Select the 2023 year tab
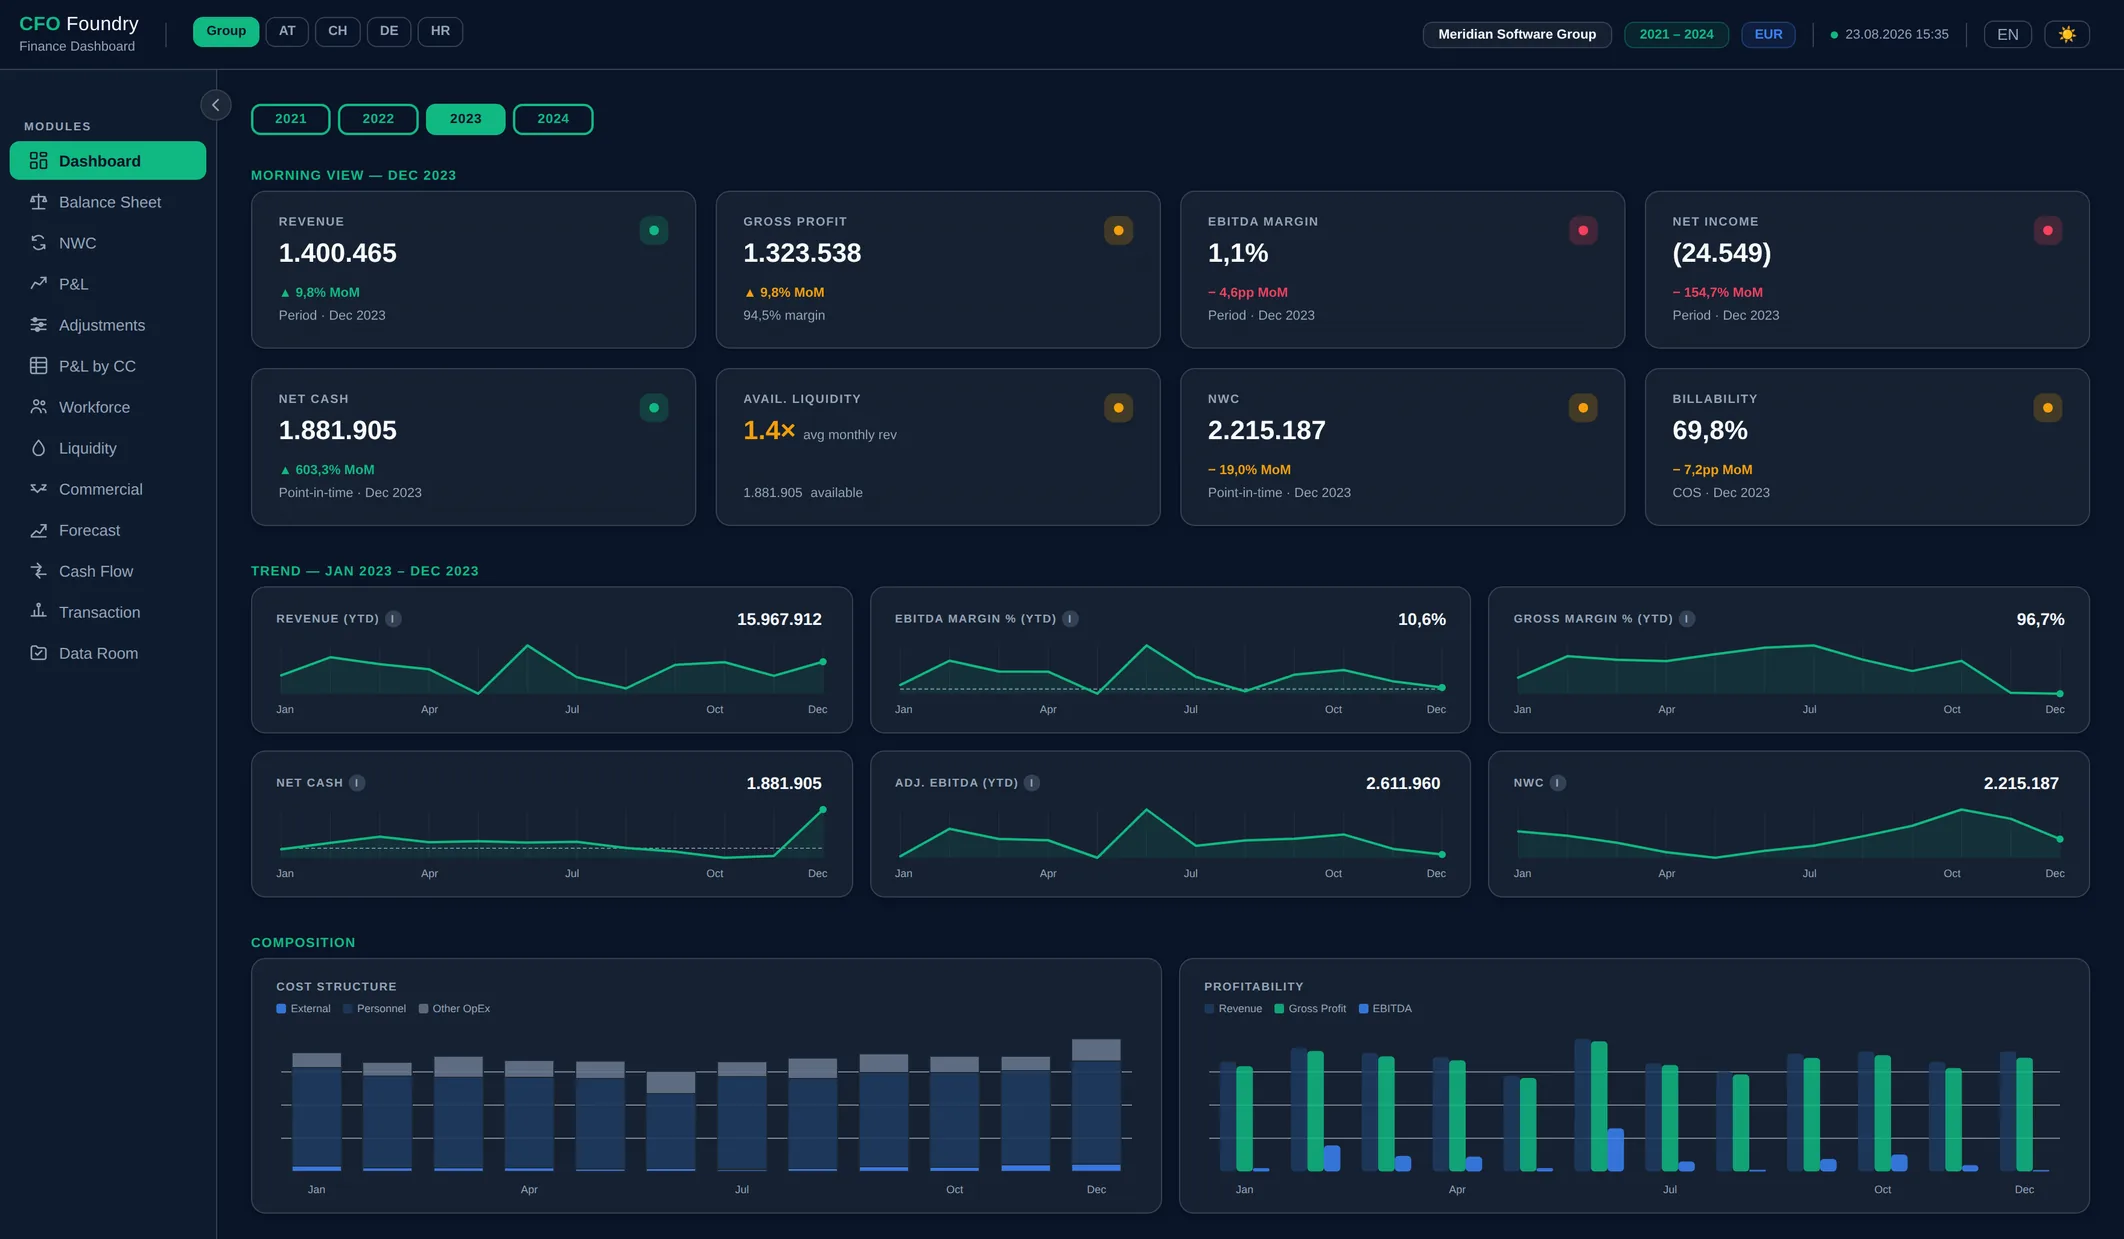 (465, 119)
